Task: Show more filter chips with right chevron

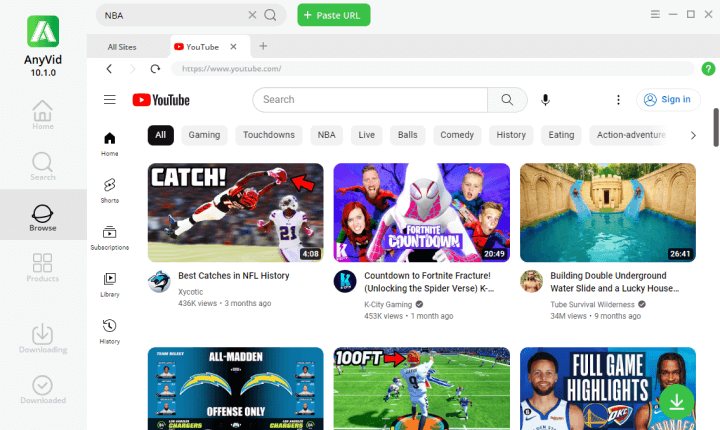Action: tap(693, 135)
